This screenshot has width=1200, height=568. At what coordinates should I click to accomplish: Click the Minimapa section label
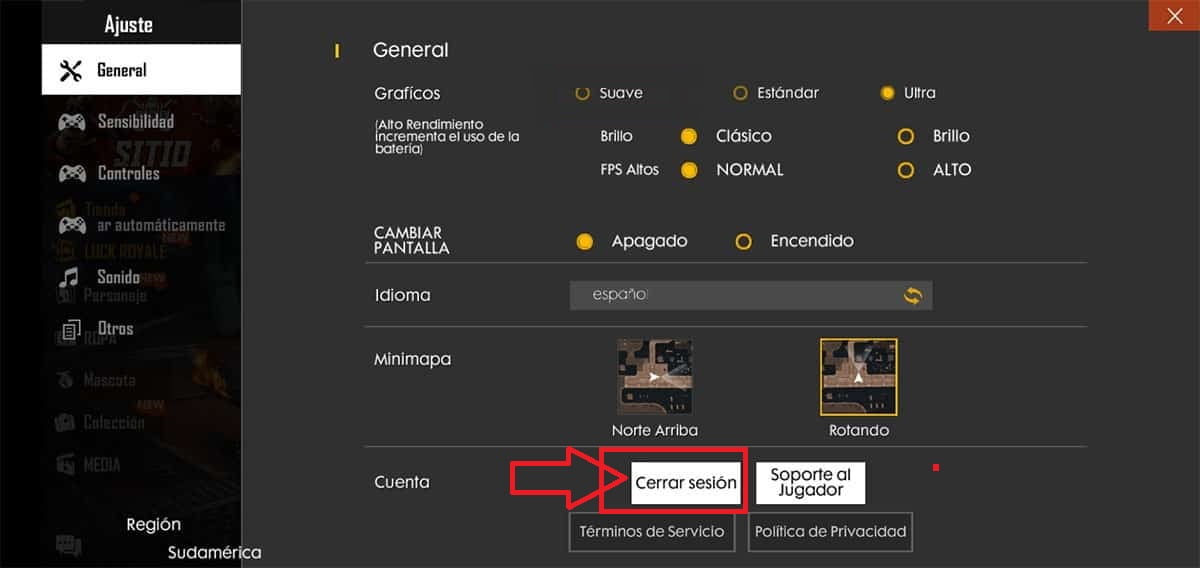coord(412,359)
